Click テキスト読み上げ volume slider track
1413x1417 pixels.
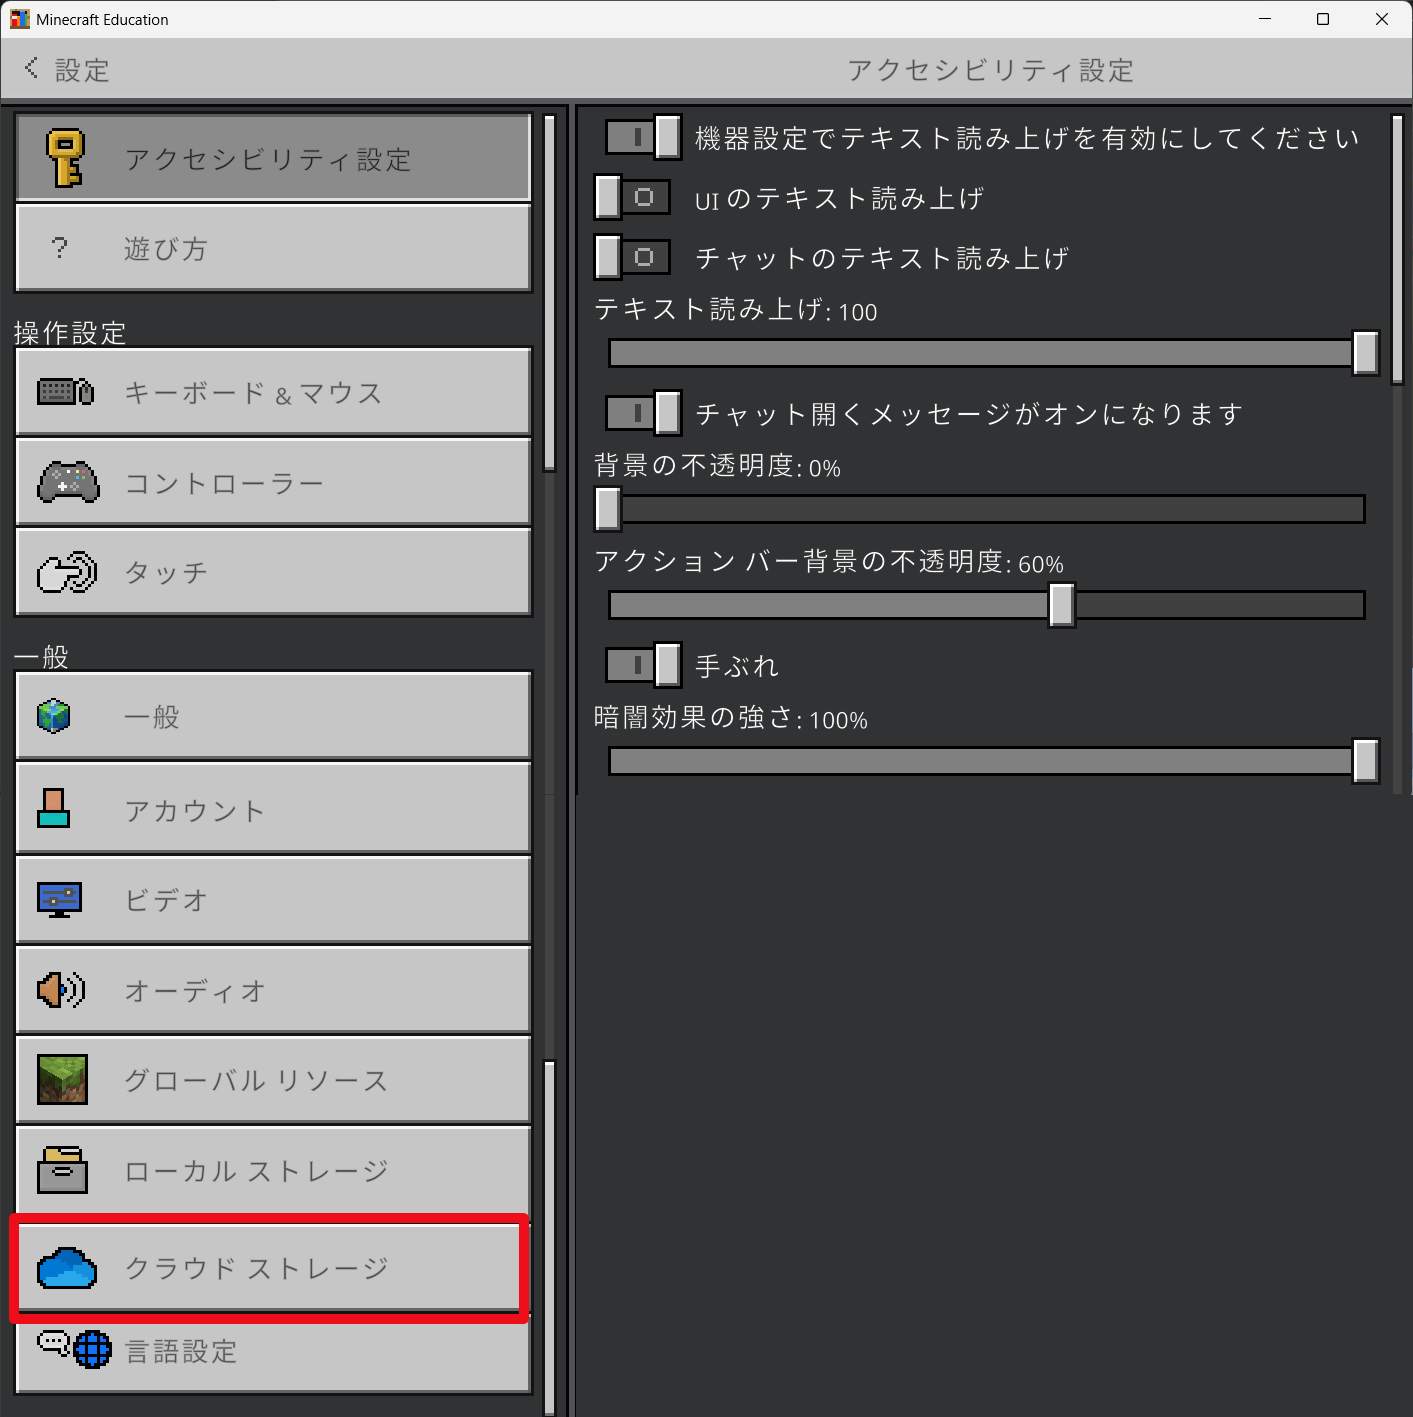[987, 353]
